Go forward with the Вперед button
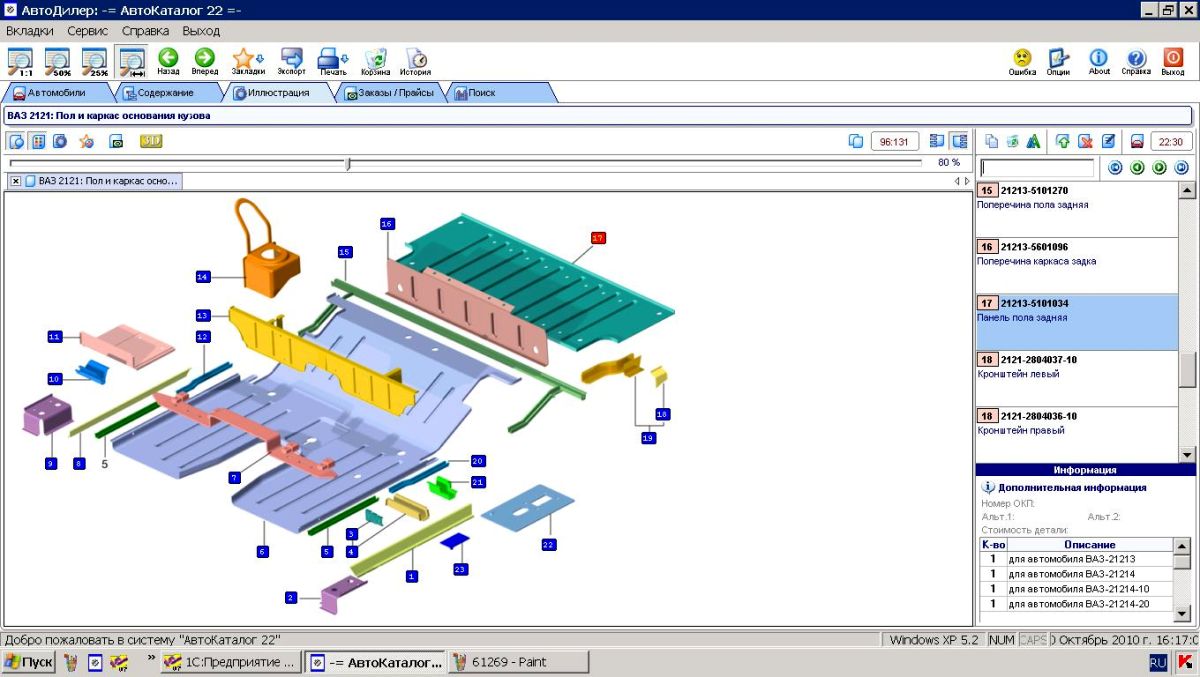The image size is (1200, 677). [x=204, y=62]
